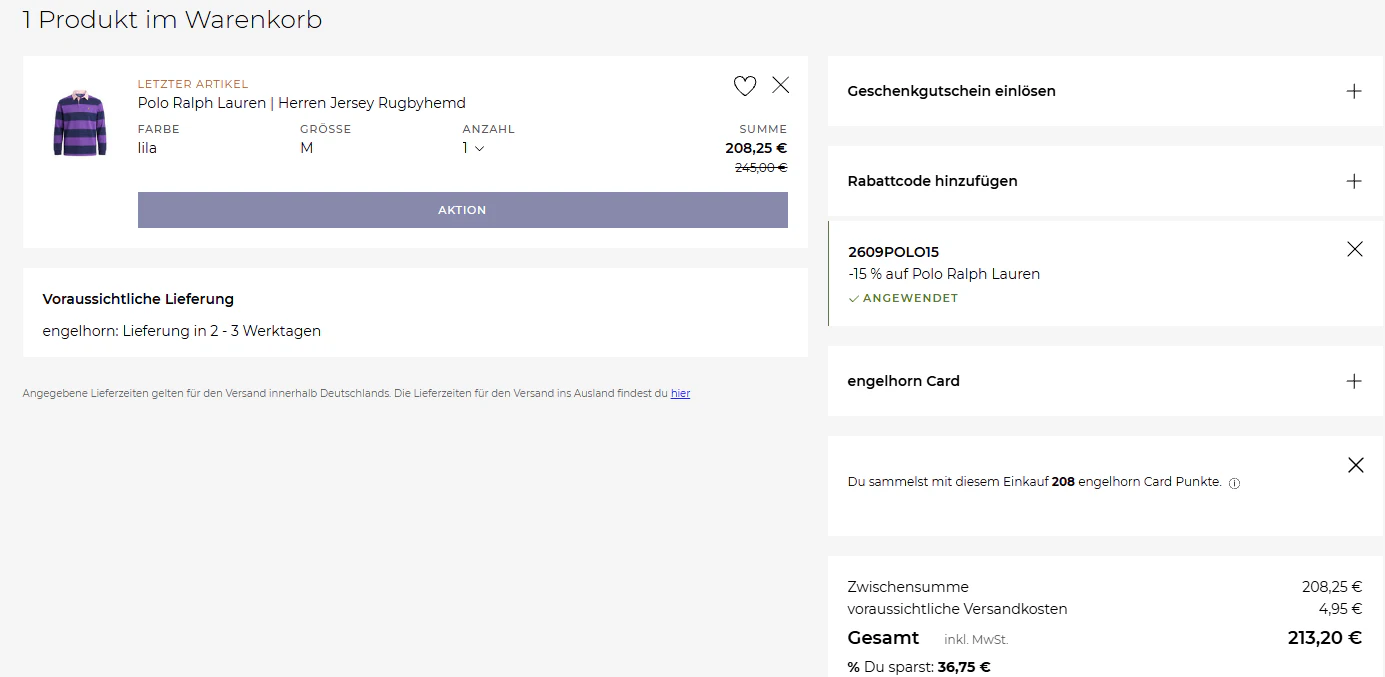Click the AKTION button
Screen dimensions: 1385x677
pos(463,210)
